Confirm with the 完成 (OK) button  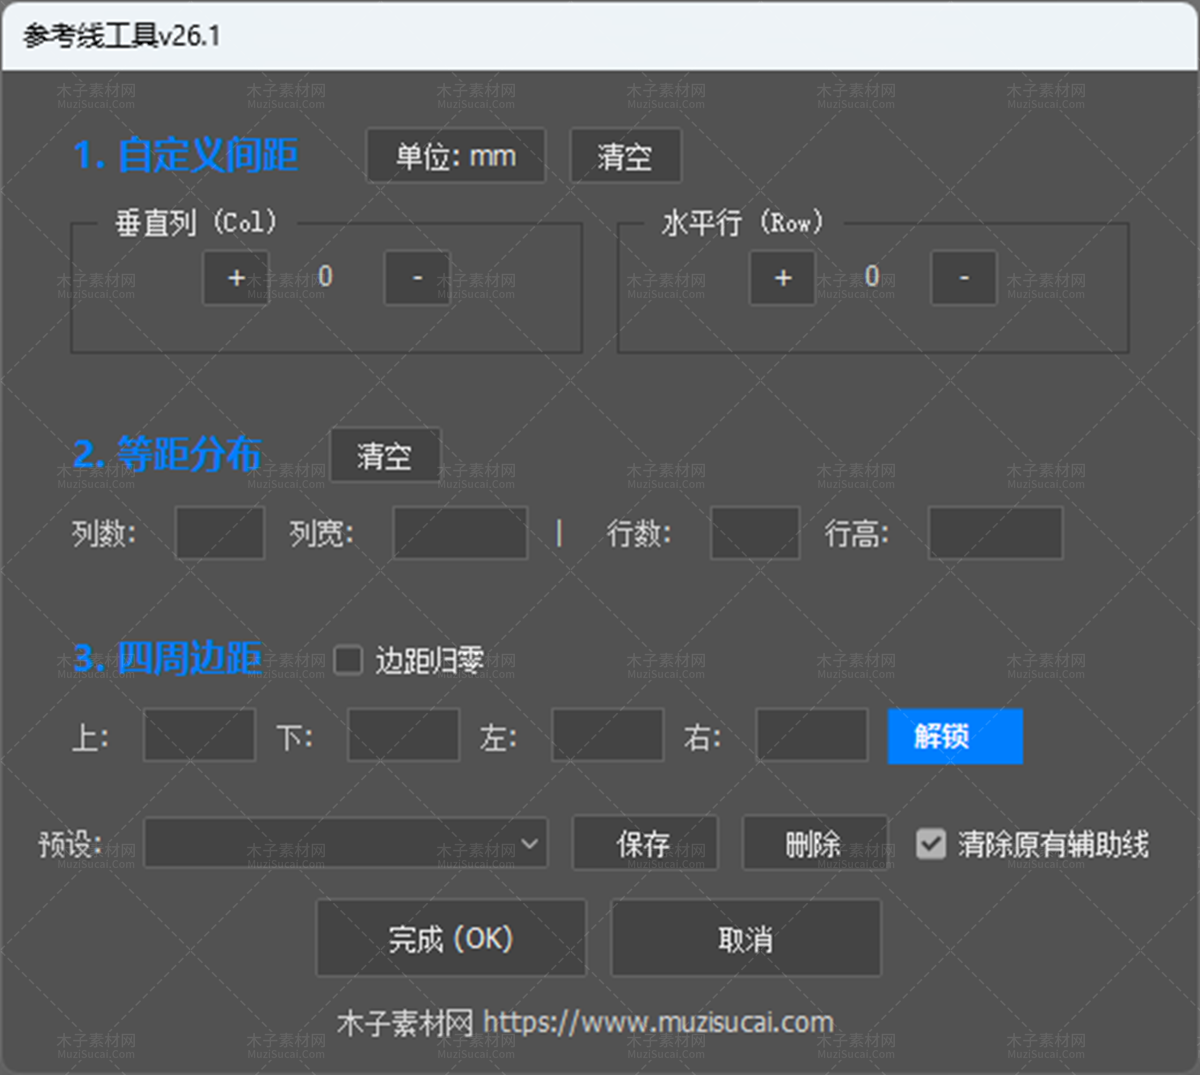tap(451, 938)
